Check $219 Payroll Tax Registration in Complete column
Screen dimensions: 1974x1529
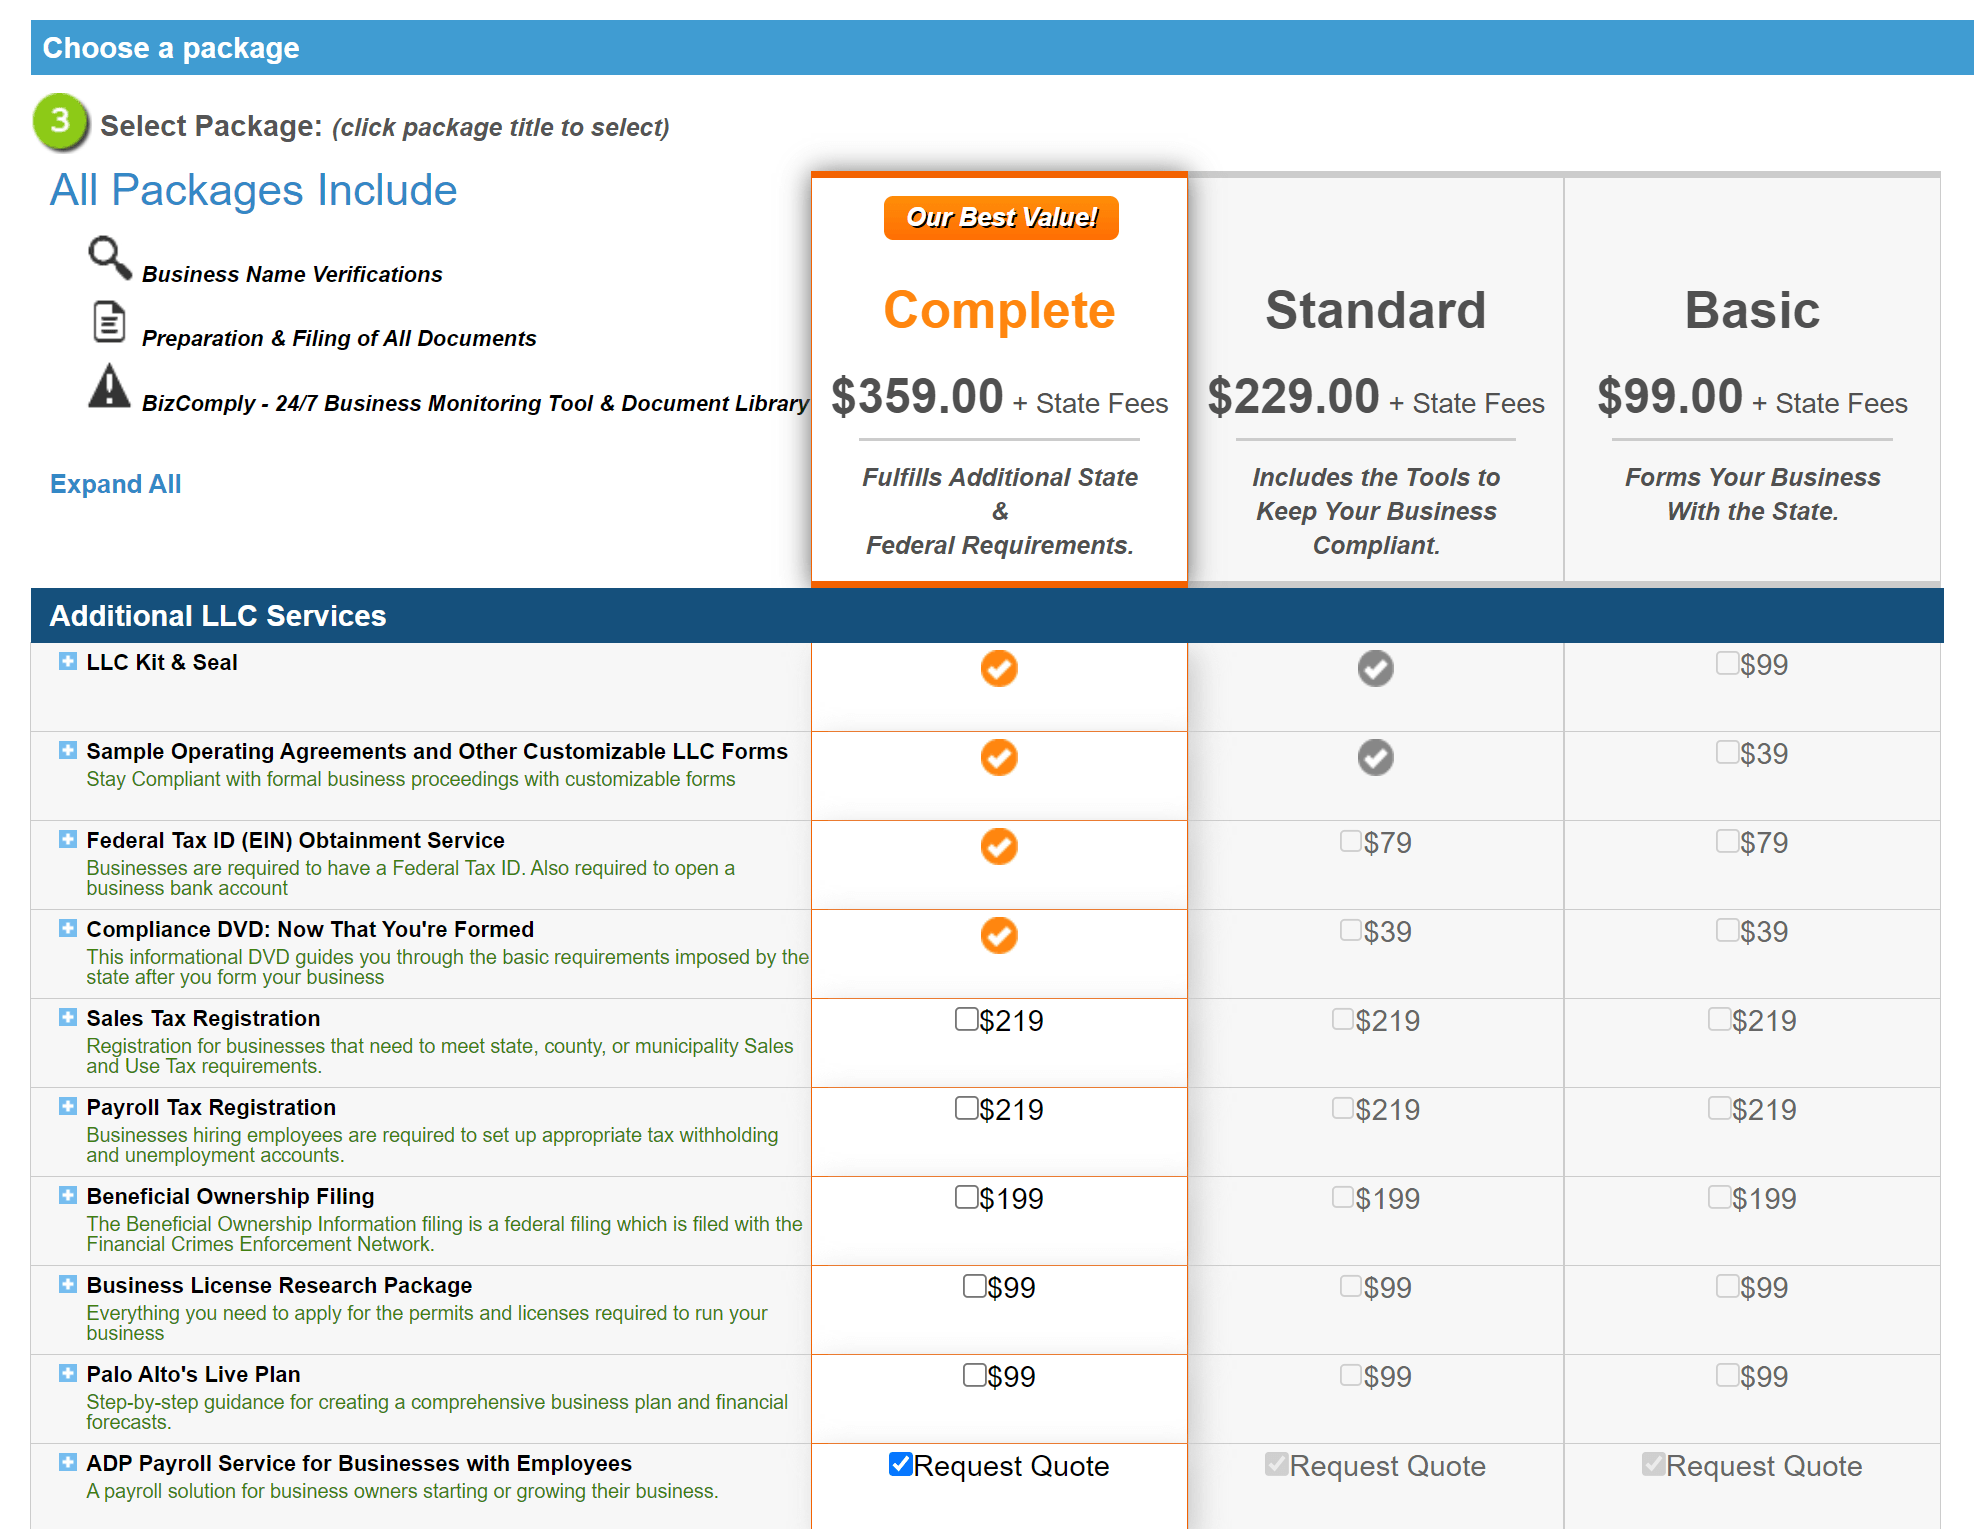(966, 1108)
